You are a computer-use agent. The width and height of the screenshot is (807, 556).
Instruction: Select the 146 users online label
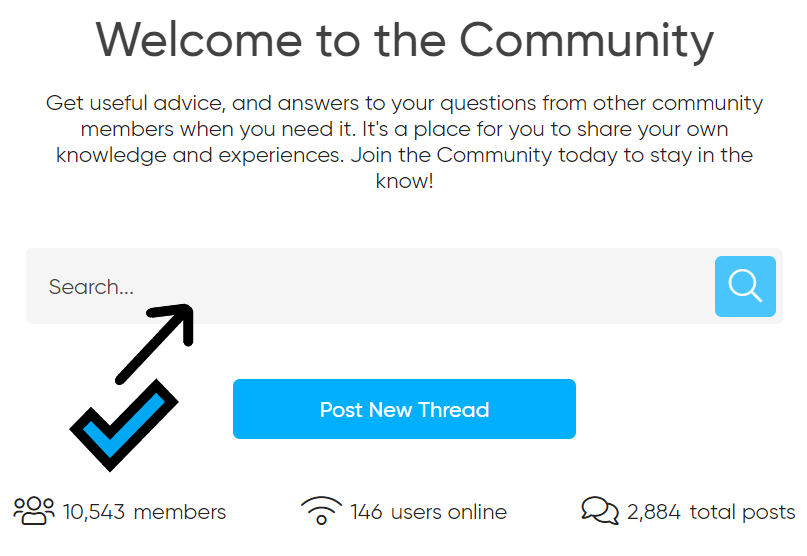pyautogui.click(x=428, y=512)
